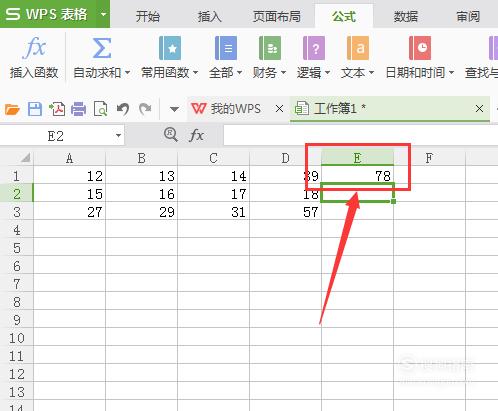Screen dimensions: 498x411
Task: Expand the 日期和时间 dropdown arrow
Action: (451, 72)
